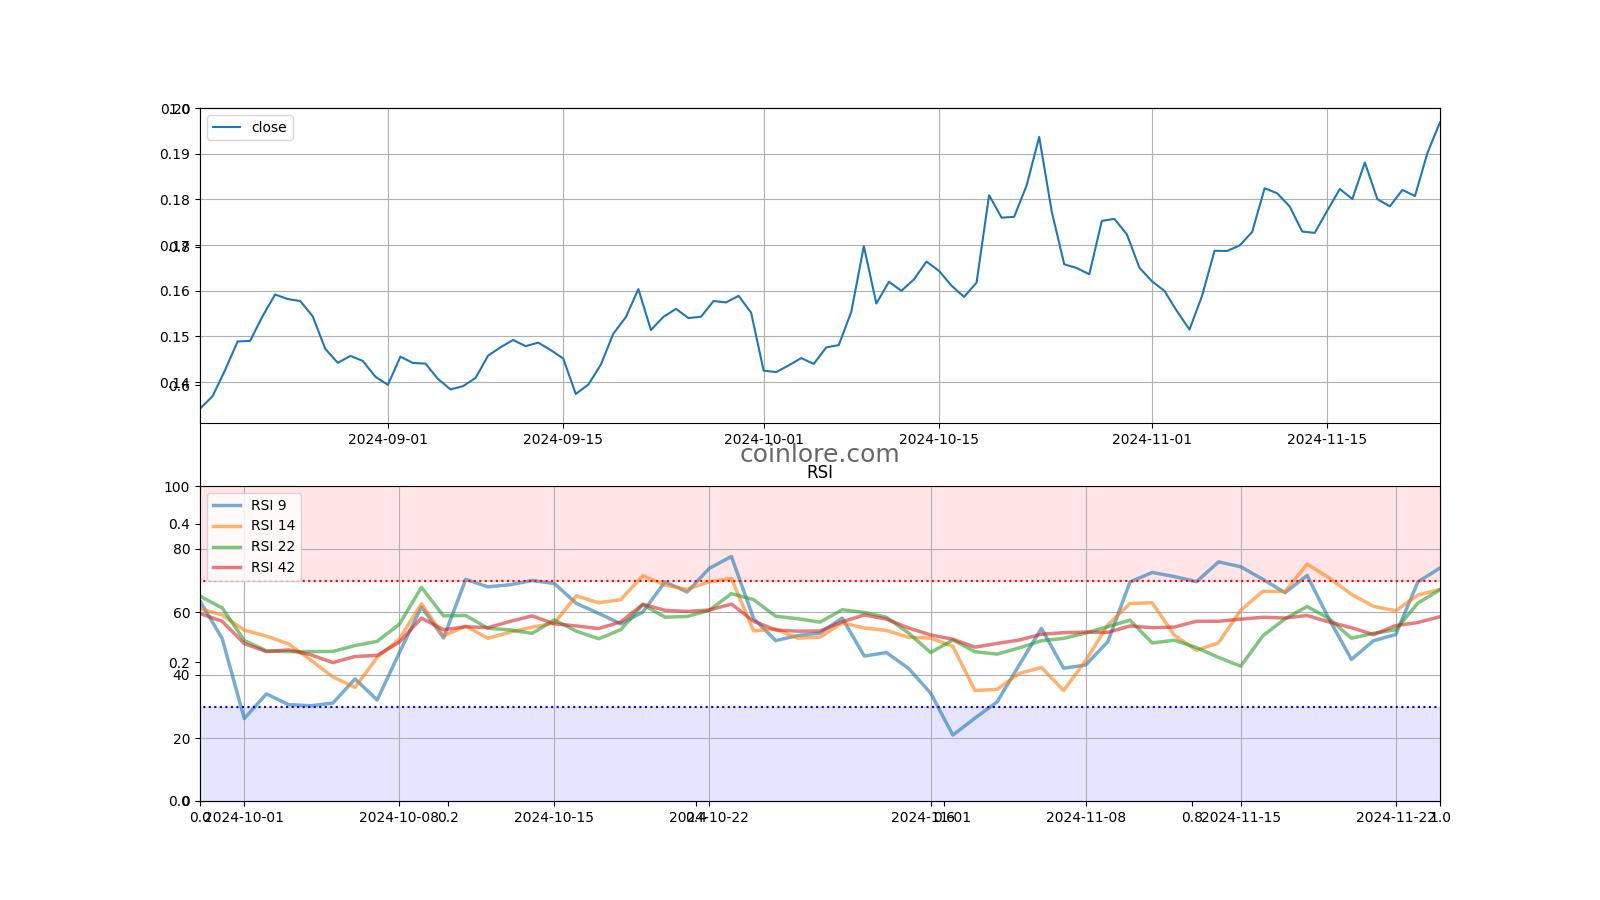
Task: Click the orange RSI 14 legend swatch
Action: tap(227, 526)
